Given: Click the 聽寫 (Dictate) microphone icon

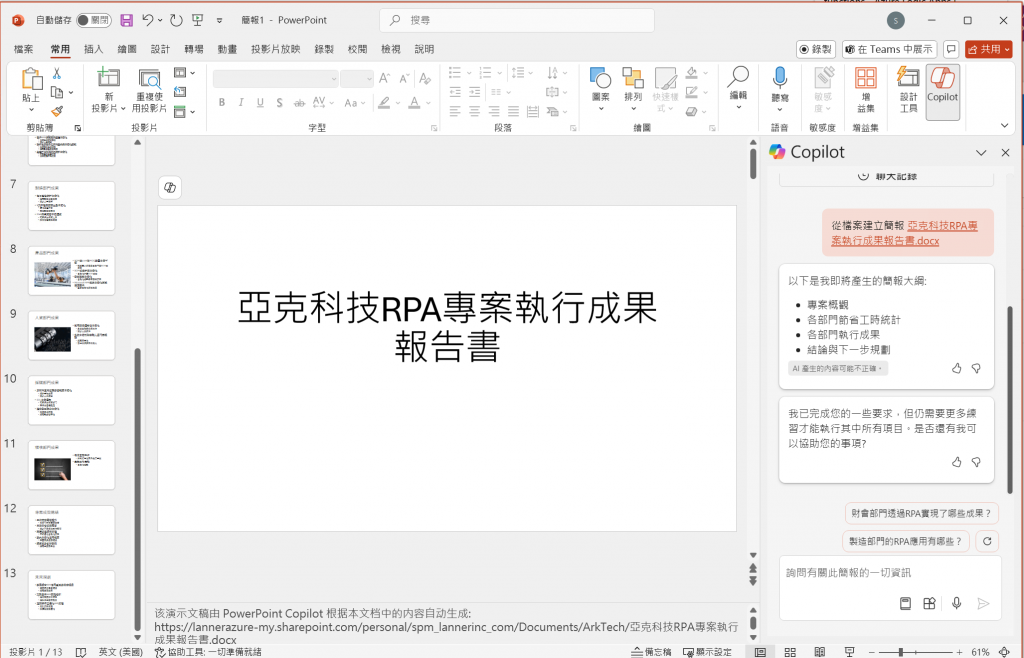Looking at the screenshot, I should pyautogui.click(x=780, y=78).
